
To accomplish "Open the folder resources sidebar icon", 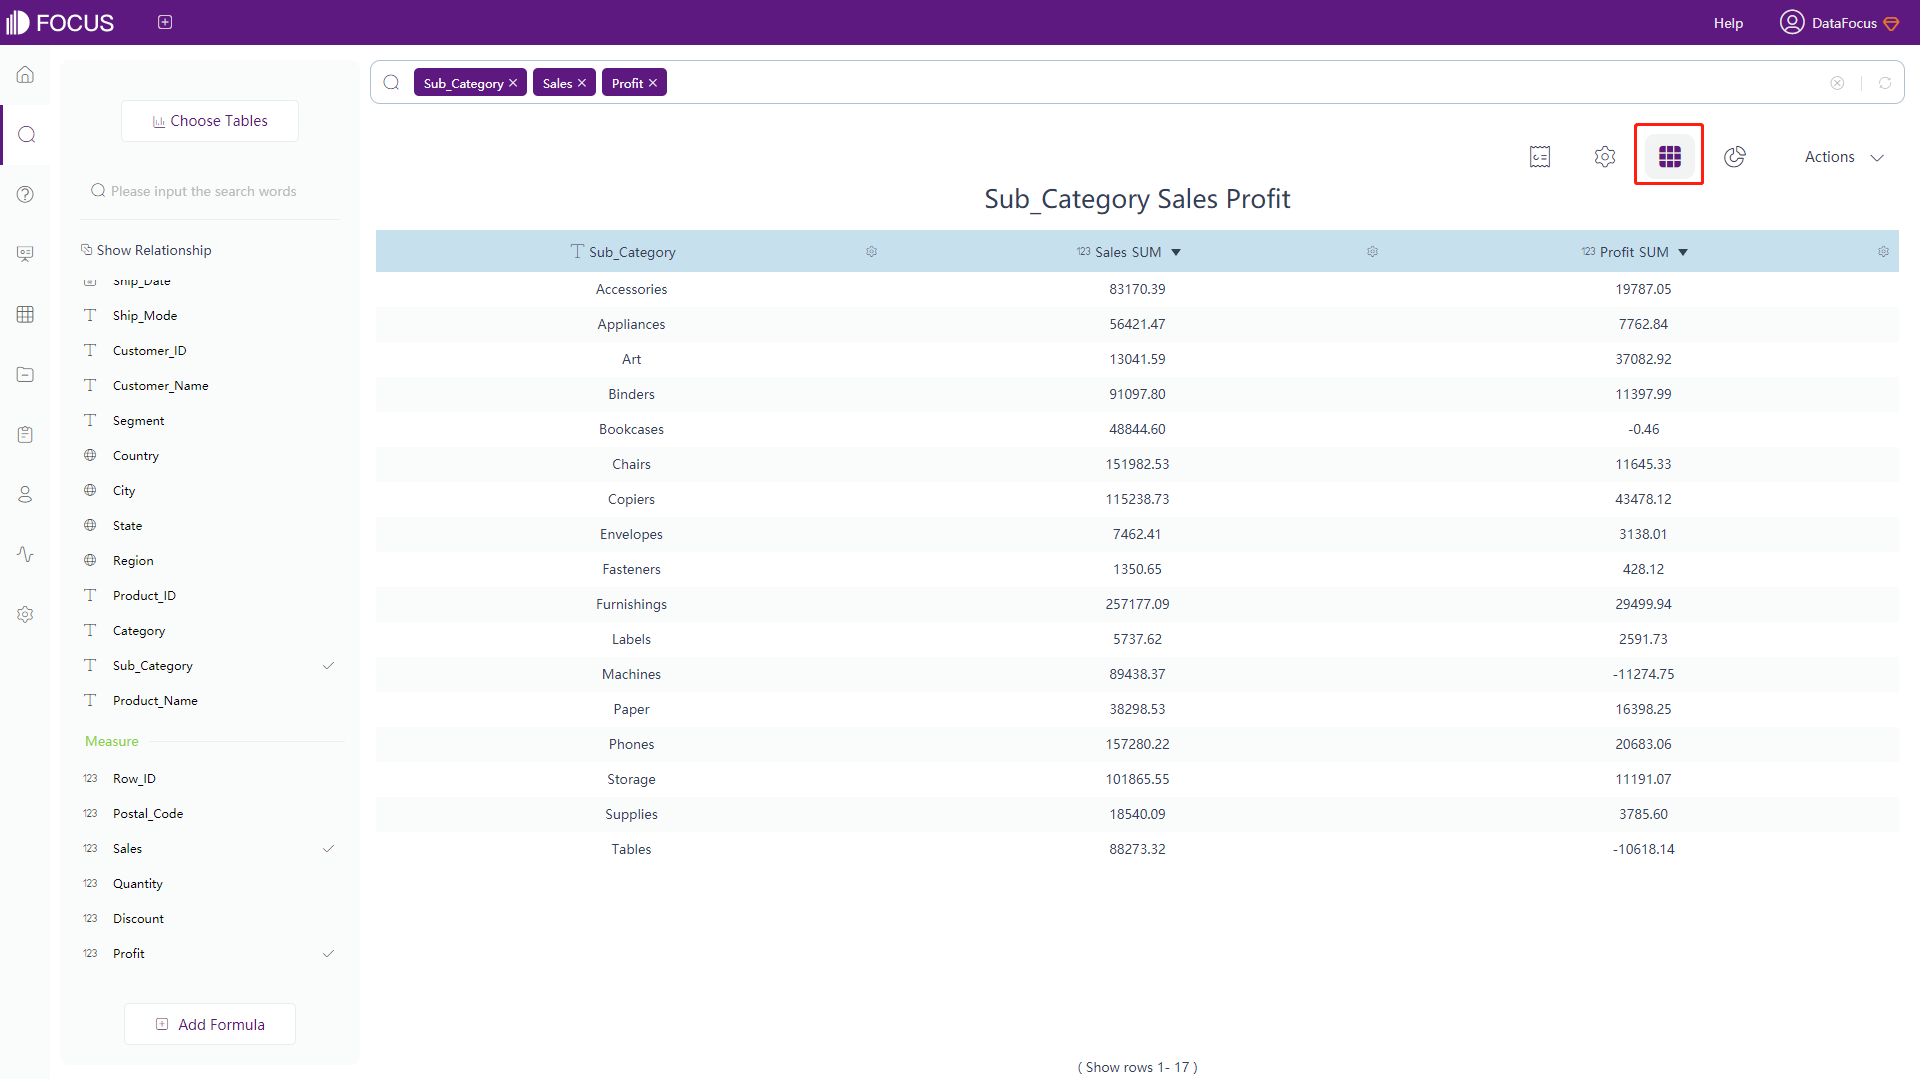I will [x=26, y=374].
